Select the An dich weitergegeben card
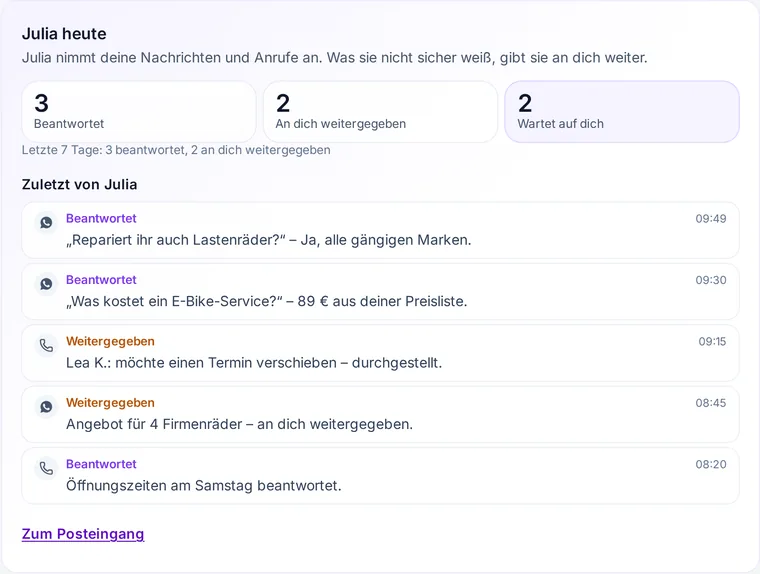Screen dimensions: 760x574 point(380,112)
